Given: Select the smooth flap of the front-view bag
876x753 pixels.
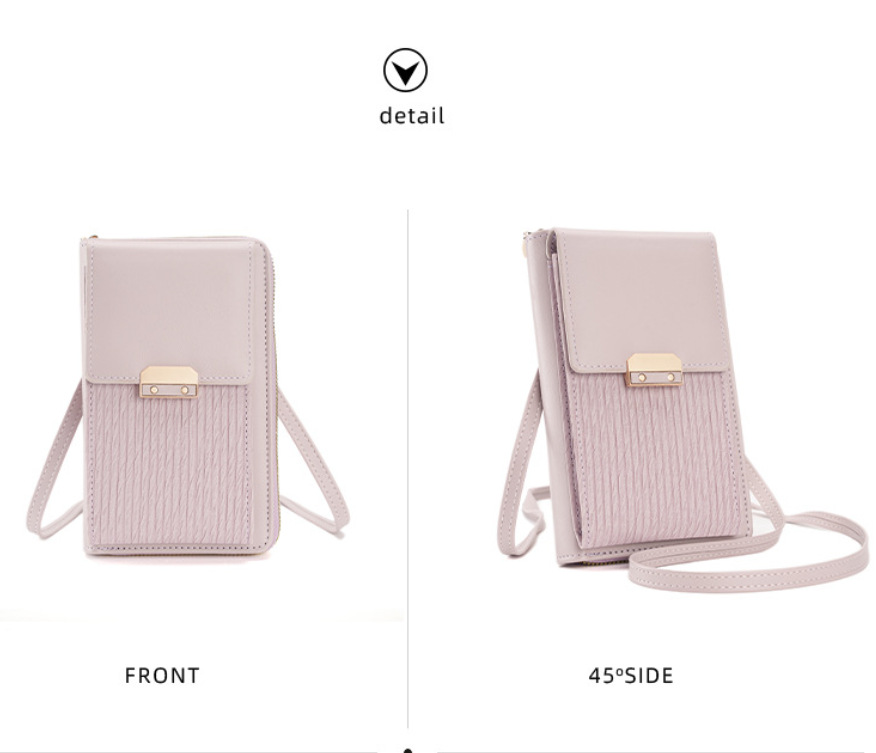Looking at the screenshot, I should tap(170, 307).
